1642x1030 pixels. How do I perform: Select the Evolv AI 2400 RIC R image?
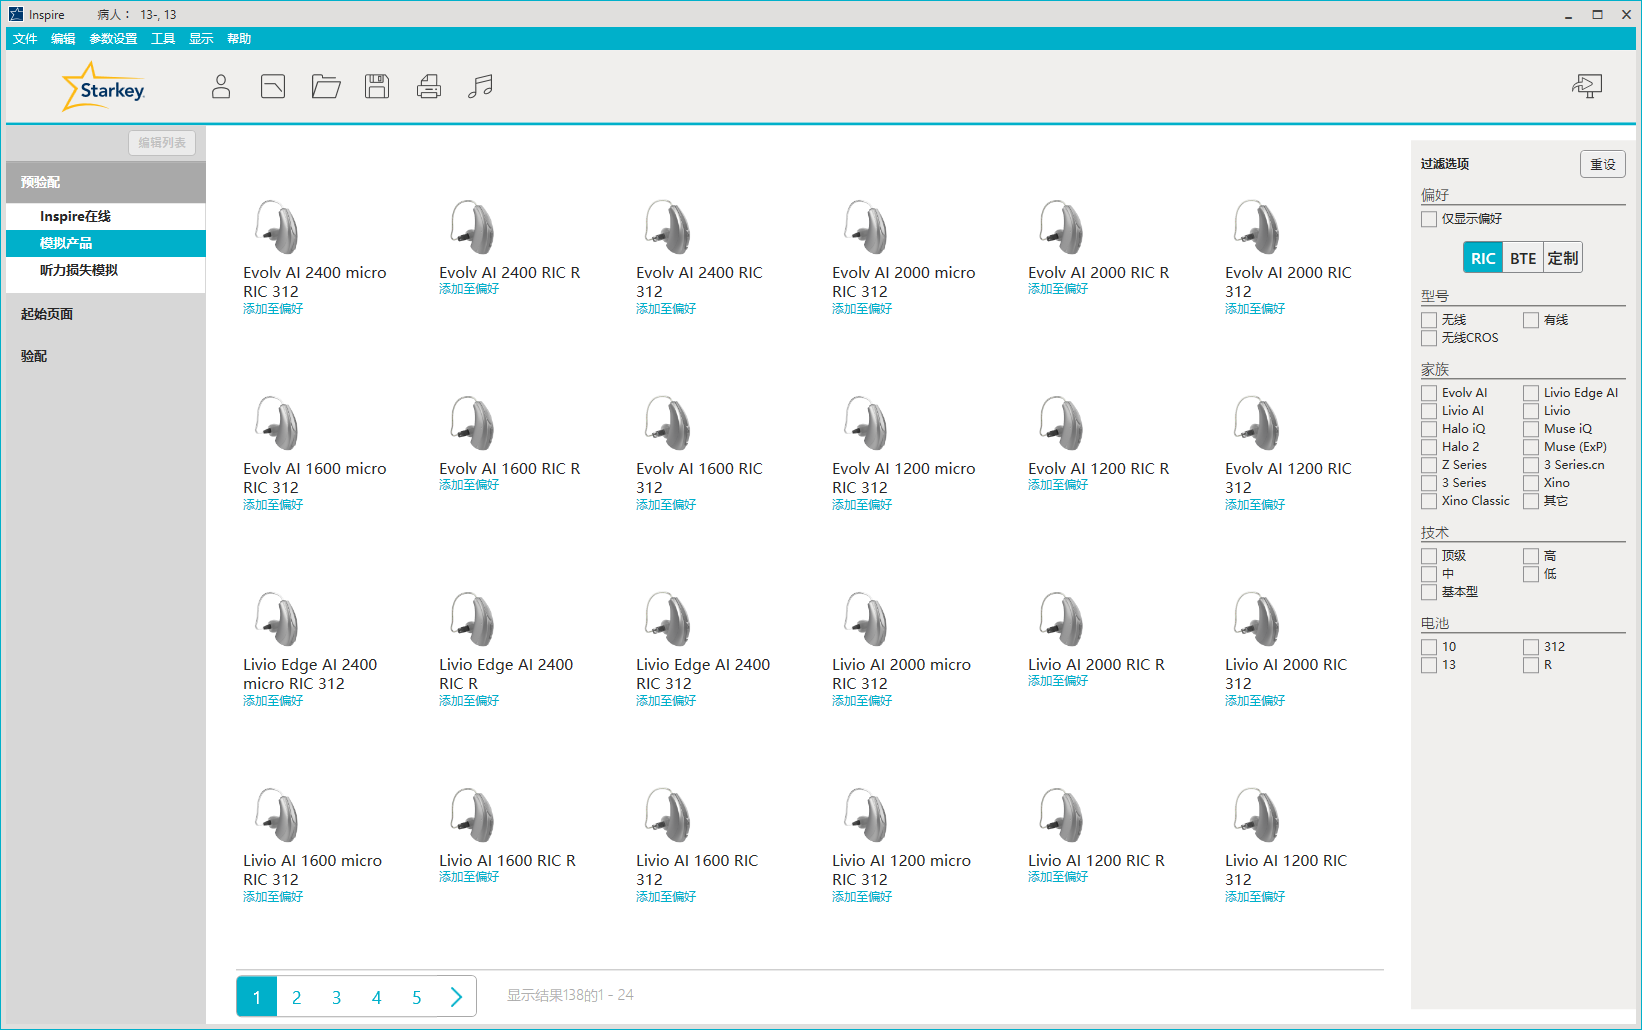[472, 227]
